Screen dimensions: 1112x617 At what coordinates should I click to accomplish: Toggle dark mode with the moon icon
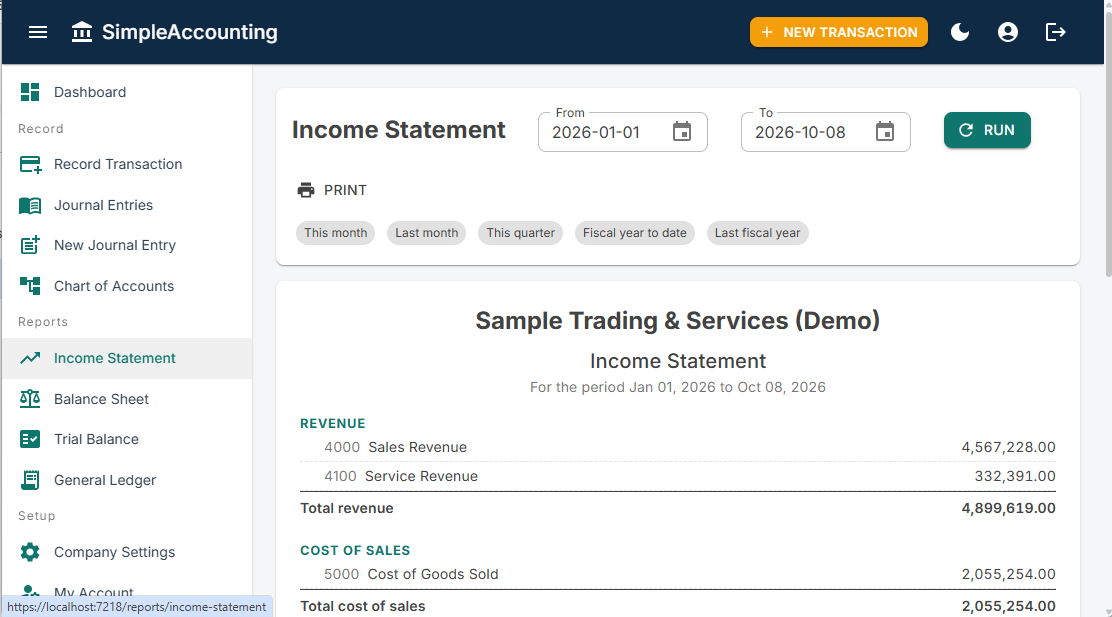960,32
